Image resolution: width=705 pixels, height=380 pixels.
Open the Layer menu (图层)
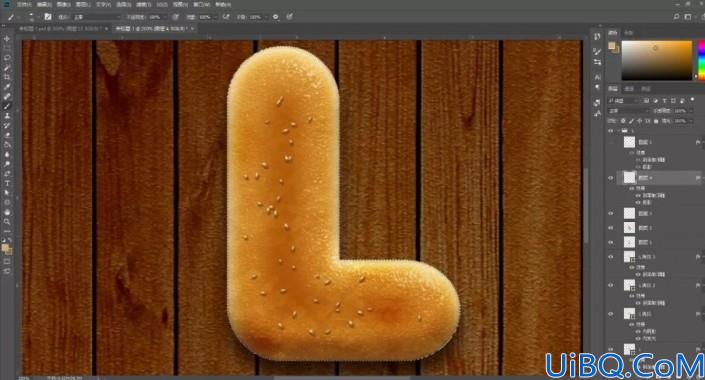click(83, 4)
